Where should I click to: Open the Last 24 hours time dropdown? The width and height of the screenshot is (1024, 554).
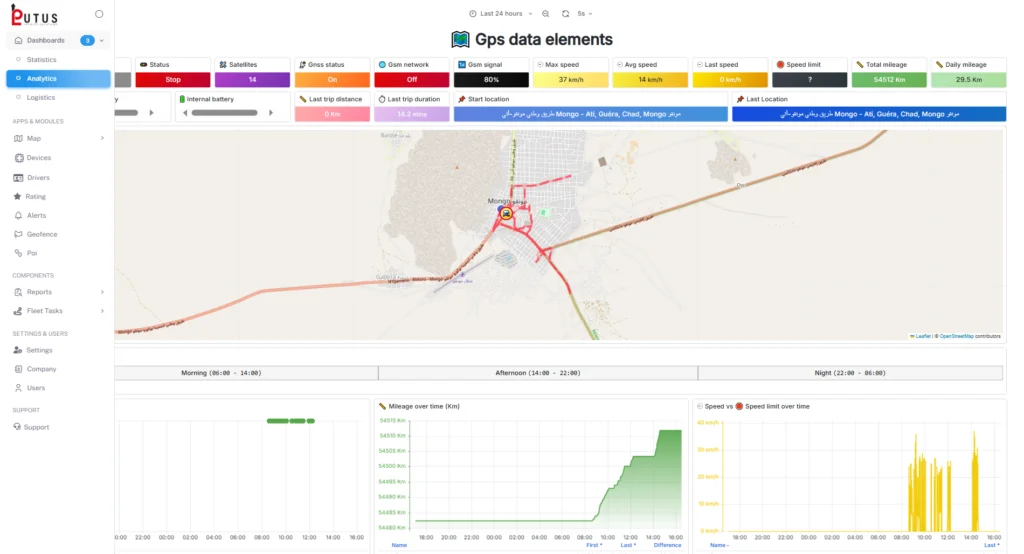[501, 14]
